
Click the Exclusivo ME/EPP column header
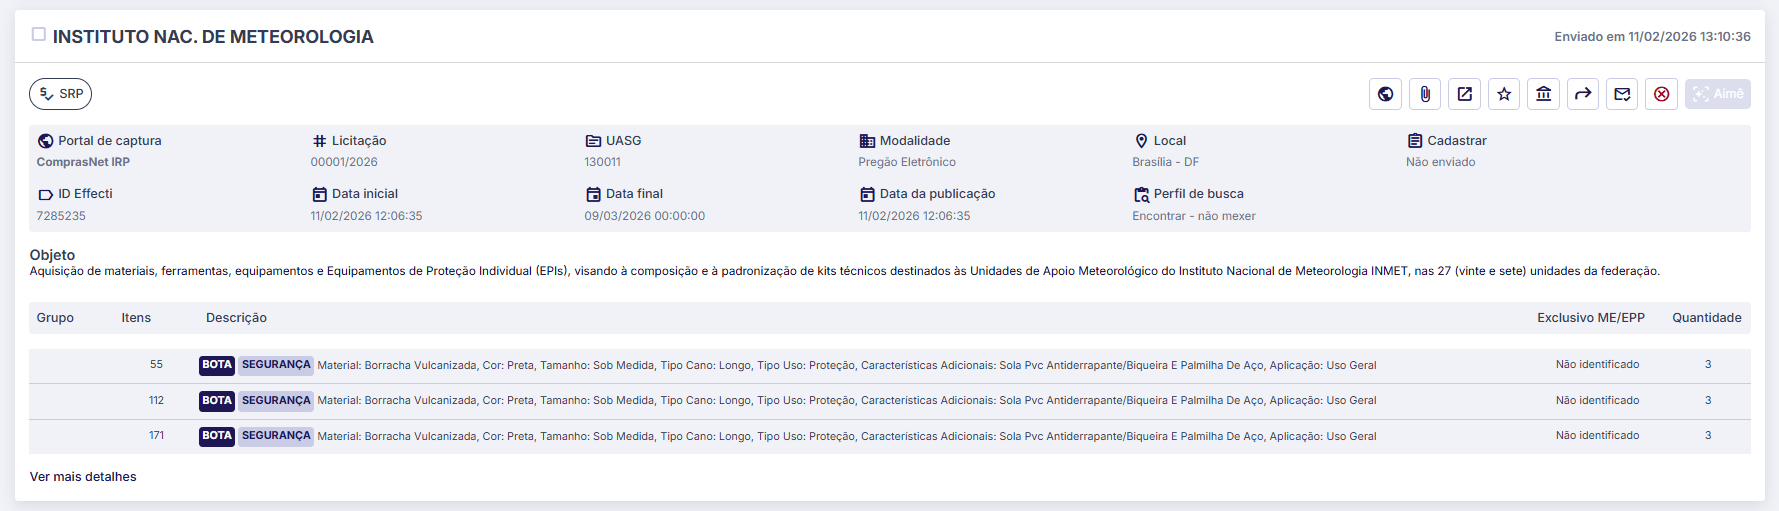click(1590, 318)
